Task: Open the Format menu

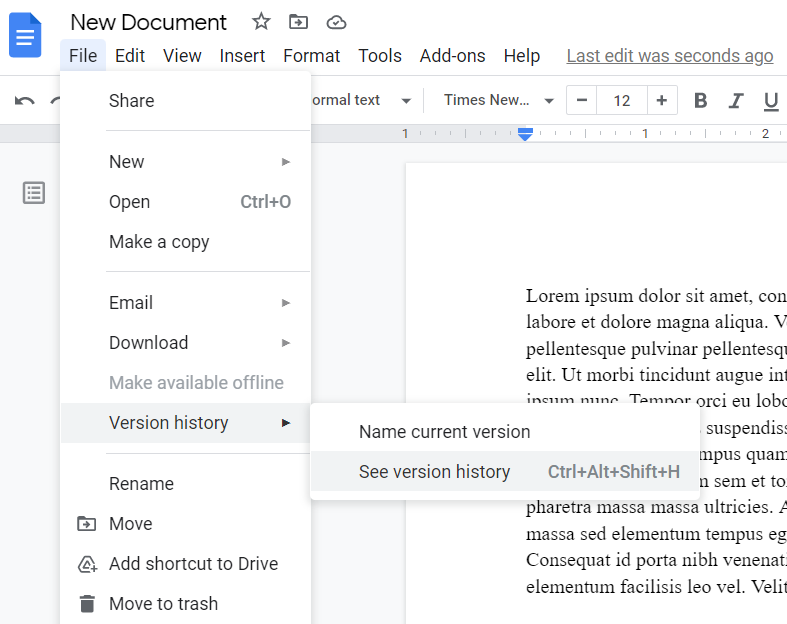Action: coord(311,56)
